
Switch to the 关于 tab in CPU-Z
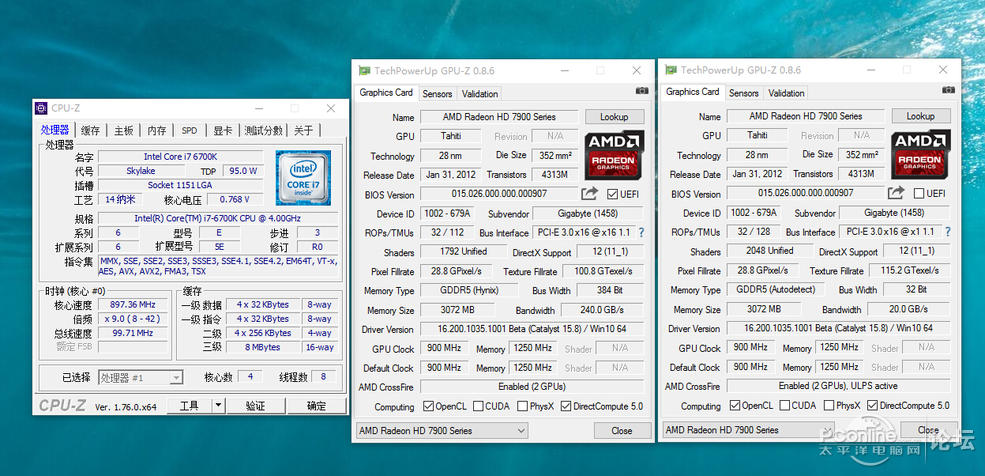click(x=303, y=131)
